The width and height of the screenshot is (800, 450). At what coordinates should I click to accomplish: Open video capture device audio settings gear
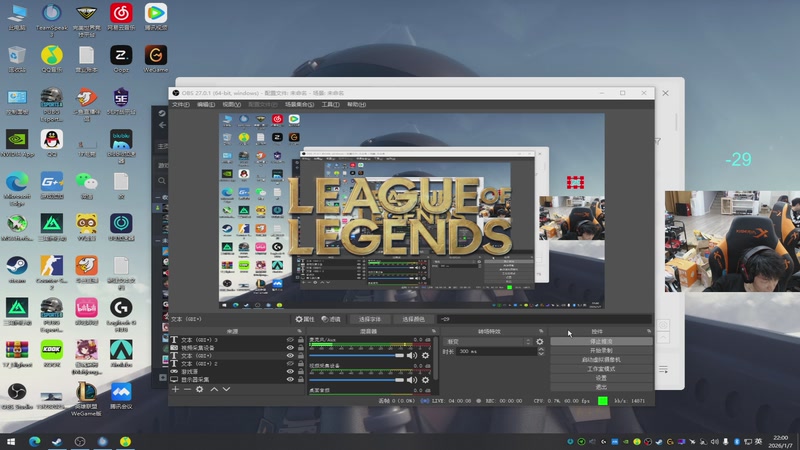pos(425,380)
